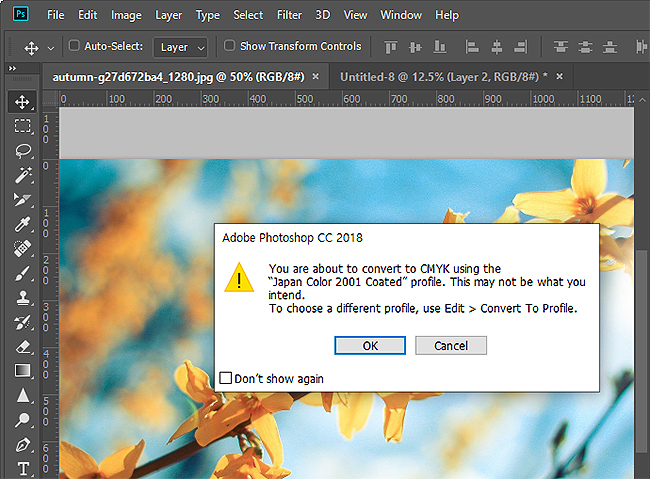Cancel the CMYK conversion dialog

point(451,345)
